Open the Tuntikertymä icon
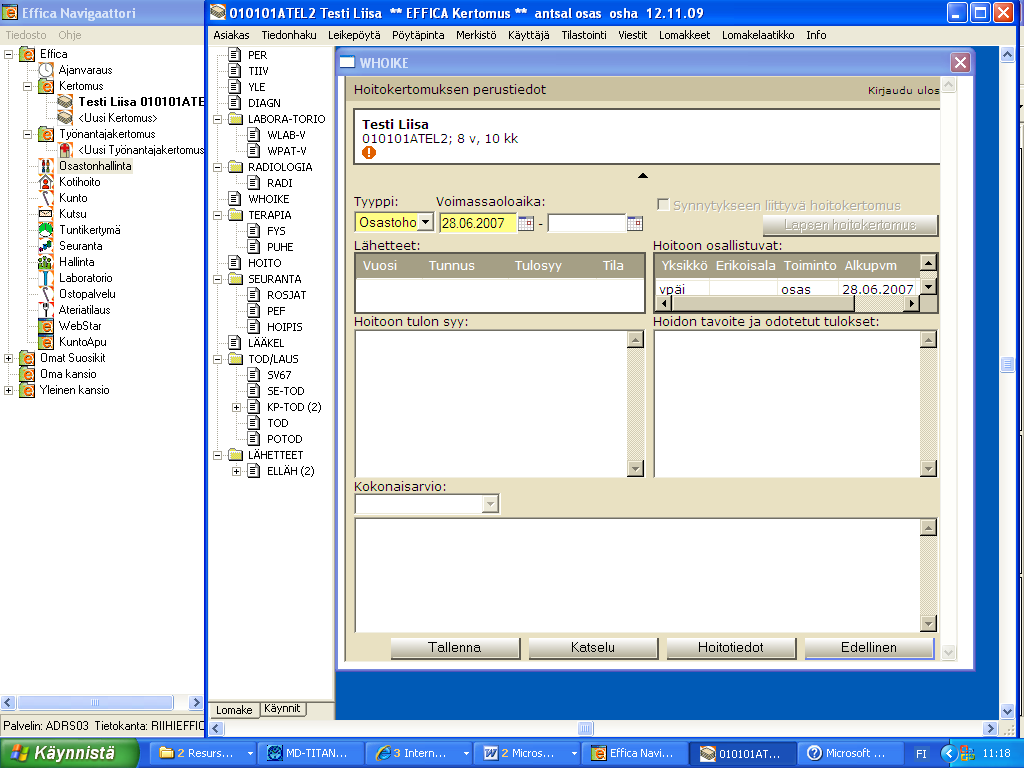 point(46,230)
